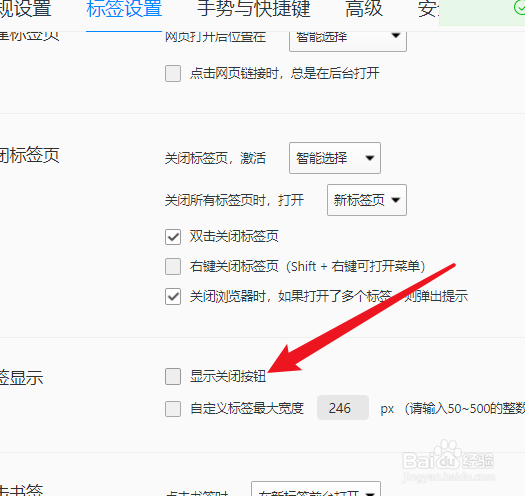This screenshot has height=496, width=525.
Task: Uncheck the 关闭浏览器时多标签提示 checkbox
Action: pos(173,296)
